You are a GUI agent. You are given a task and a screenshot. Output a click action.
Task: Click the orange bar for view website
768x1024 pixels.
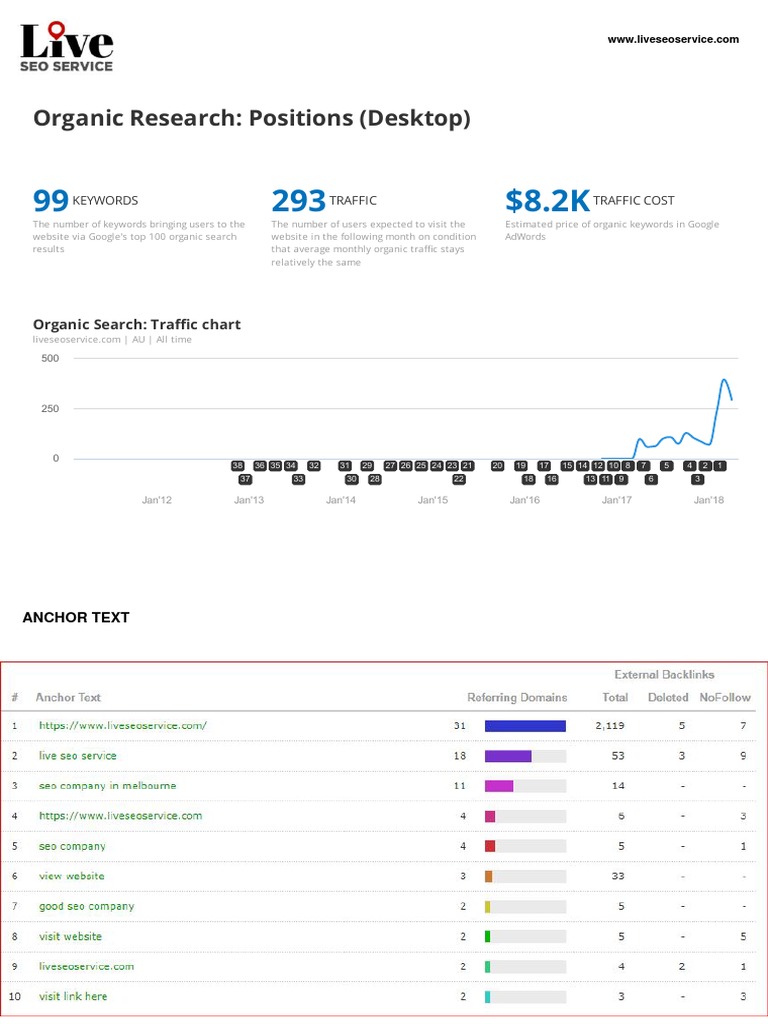(488, 876)
